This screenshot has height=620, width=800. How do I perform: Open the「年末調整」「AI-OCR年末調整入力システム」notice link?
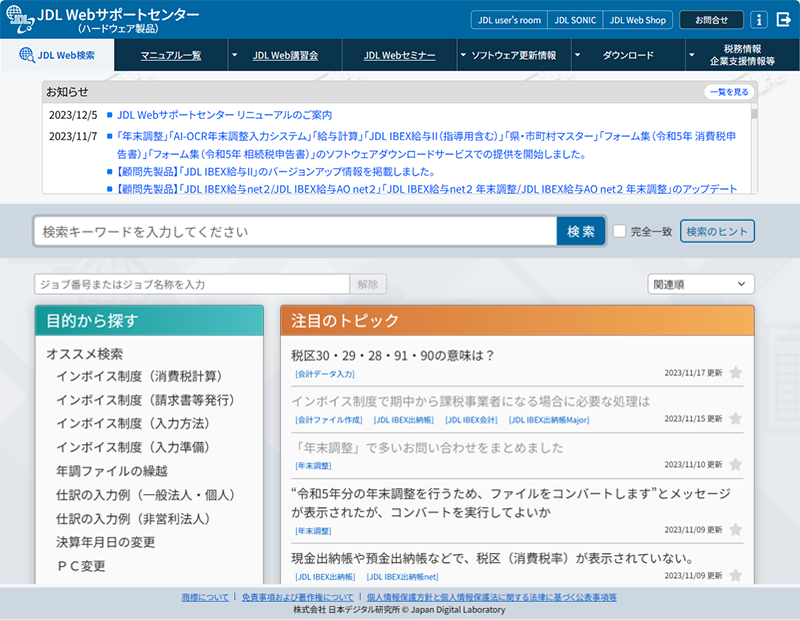pos(427,145)
